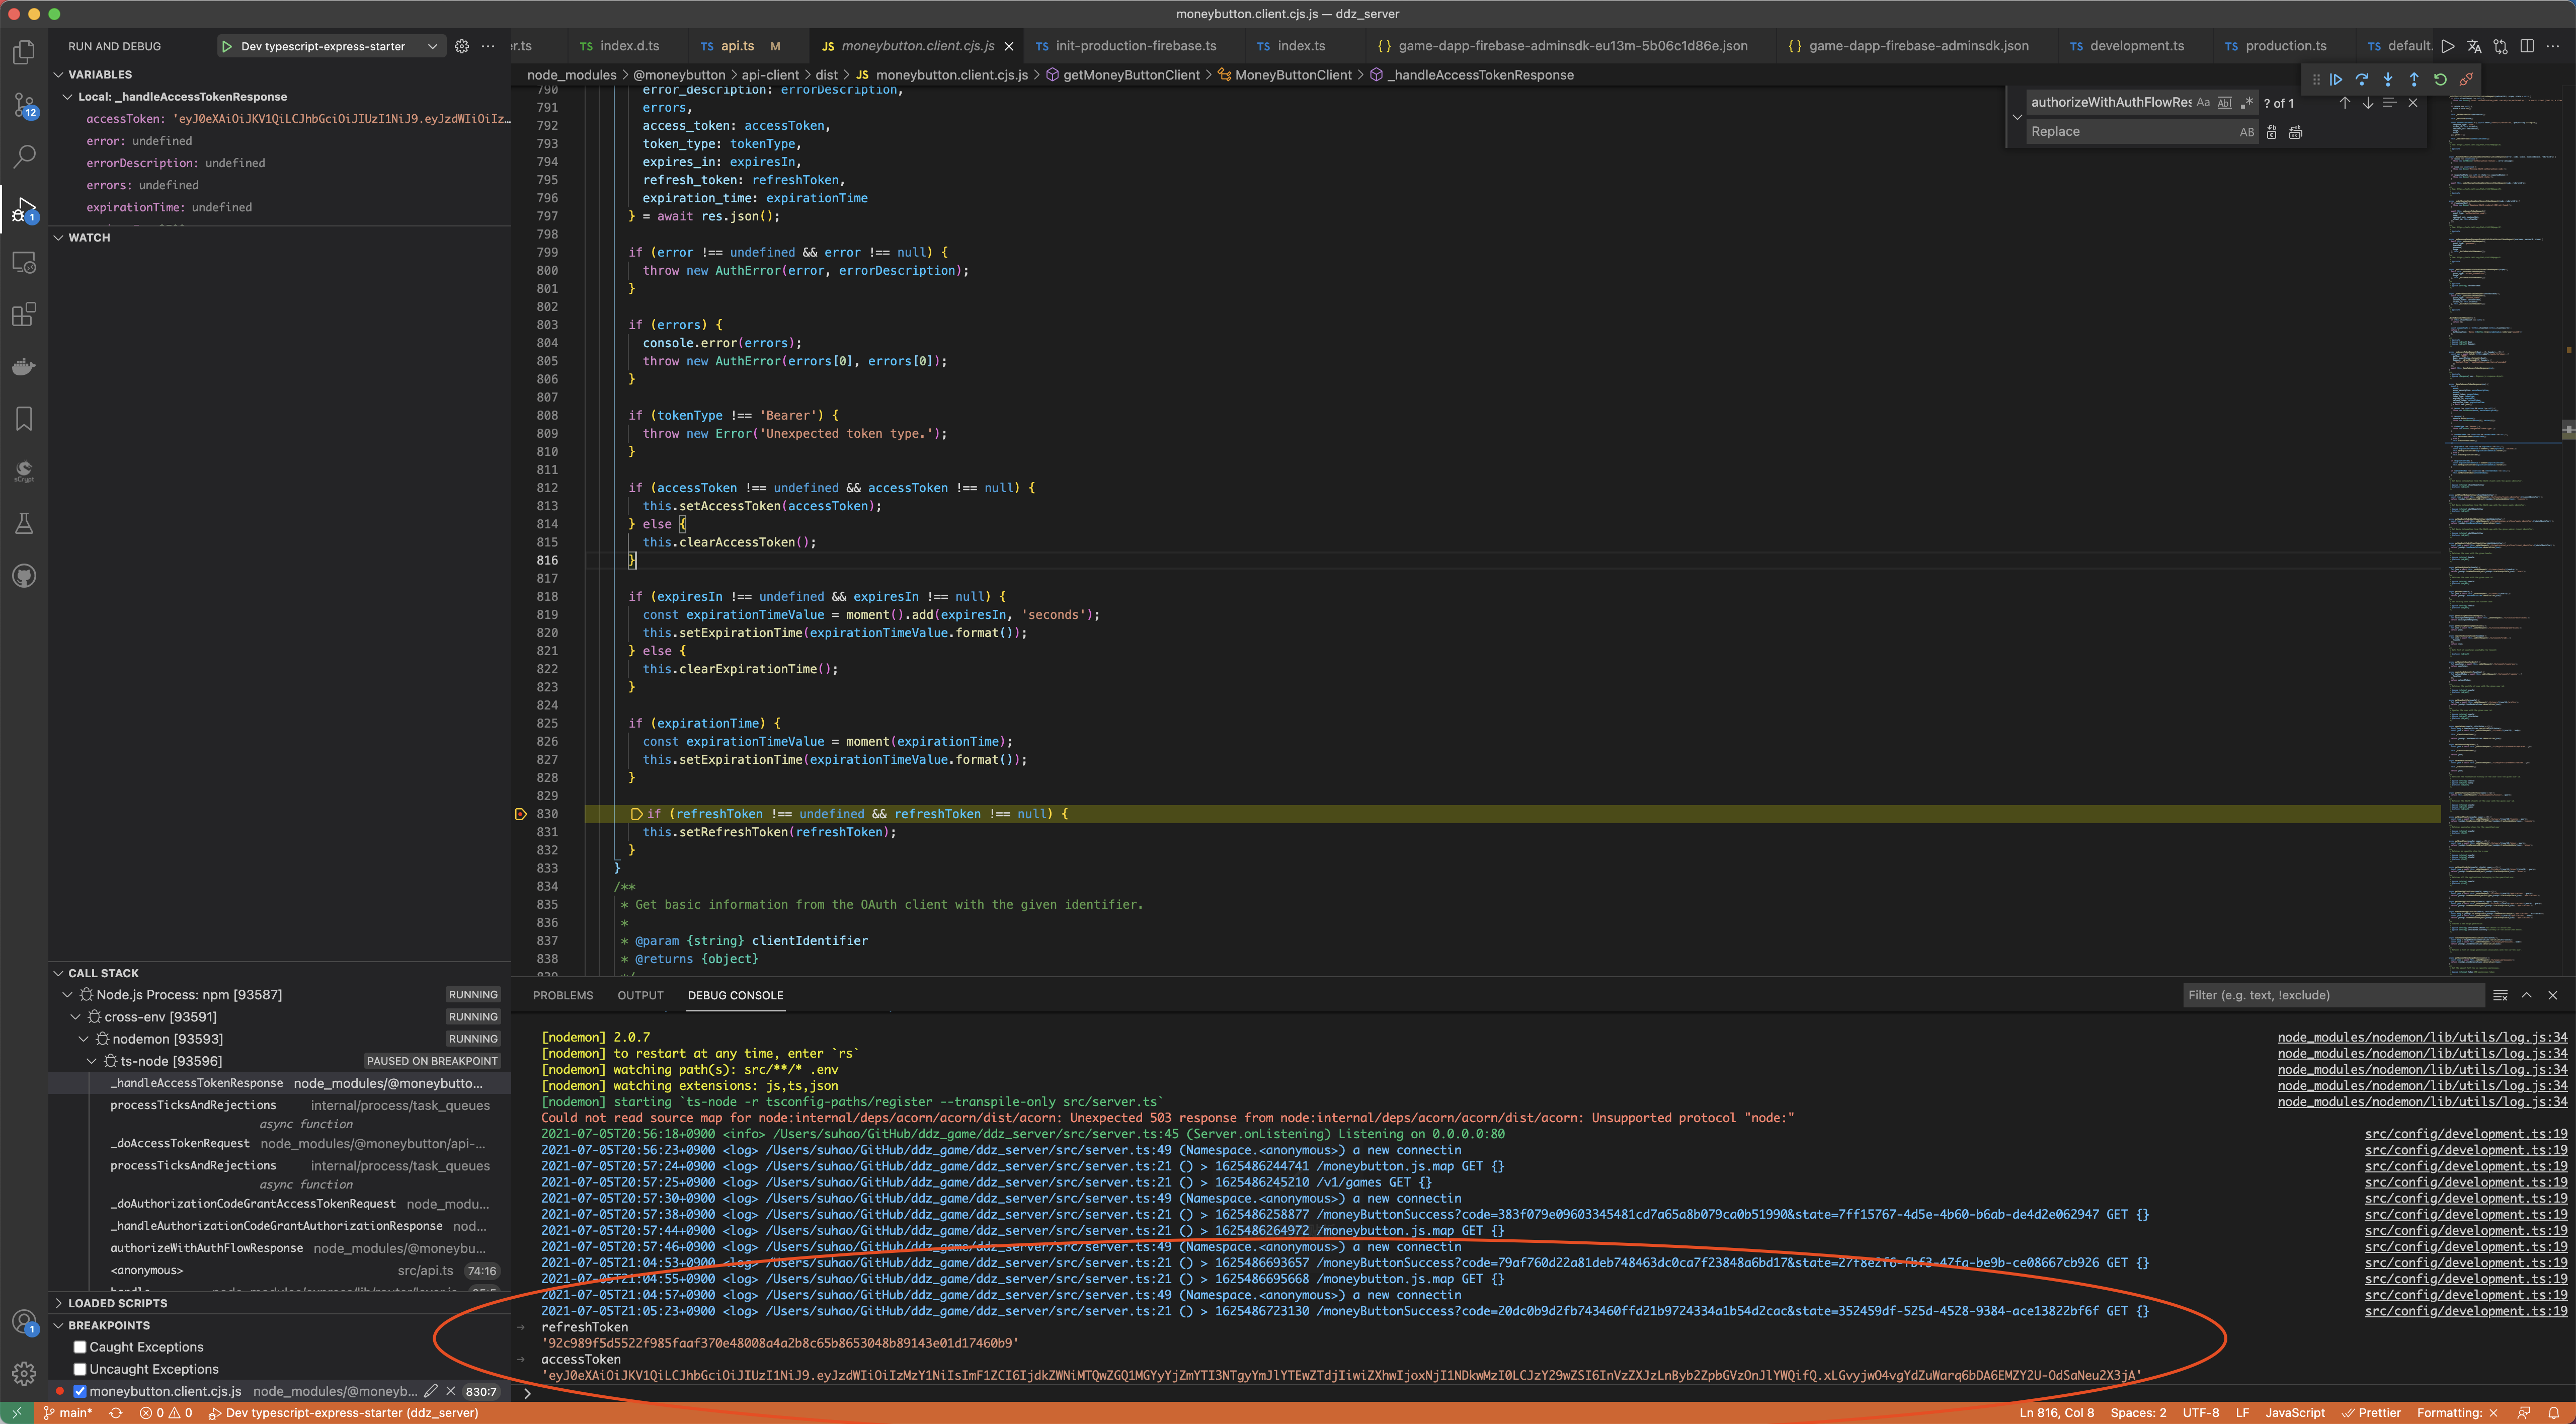The height and width of the screenshot is (1424, 2576).
Task: Click the debug Restart icon
Action: (x=2440, y=79)
